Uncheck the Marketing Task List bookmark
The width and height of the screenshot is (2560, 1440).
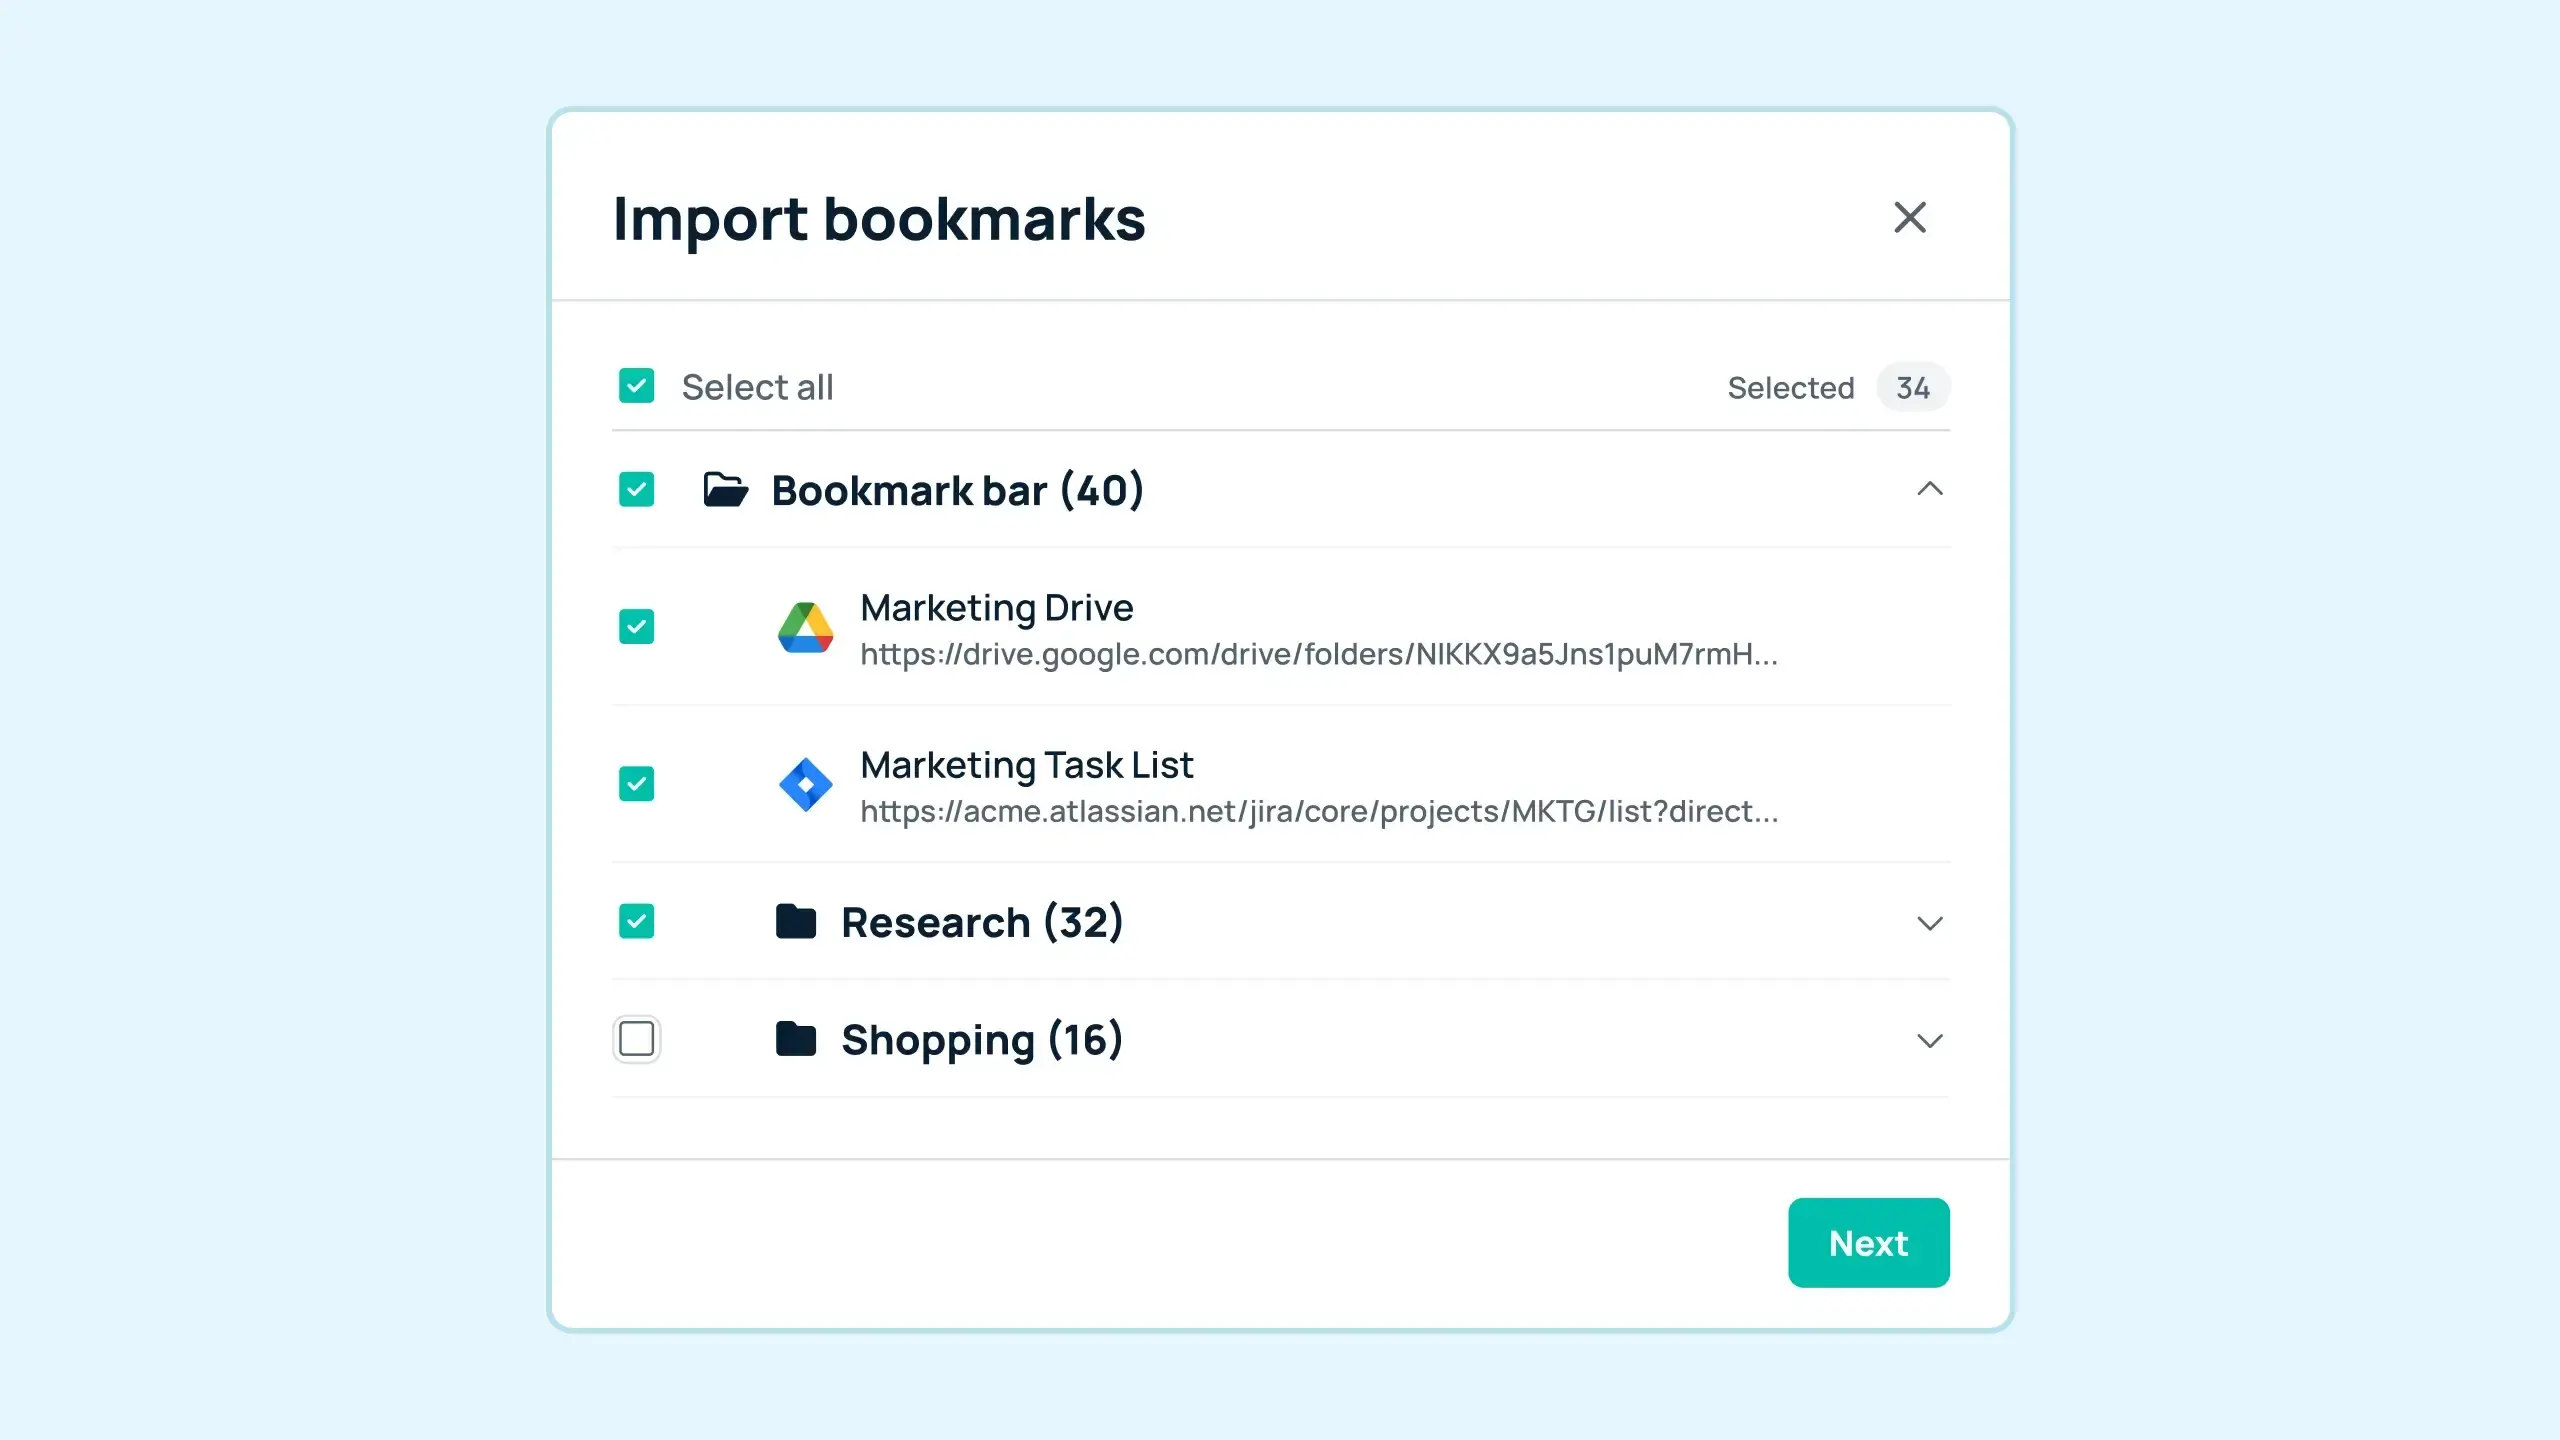(x=637, y=784)
